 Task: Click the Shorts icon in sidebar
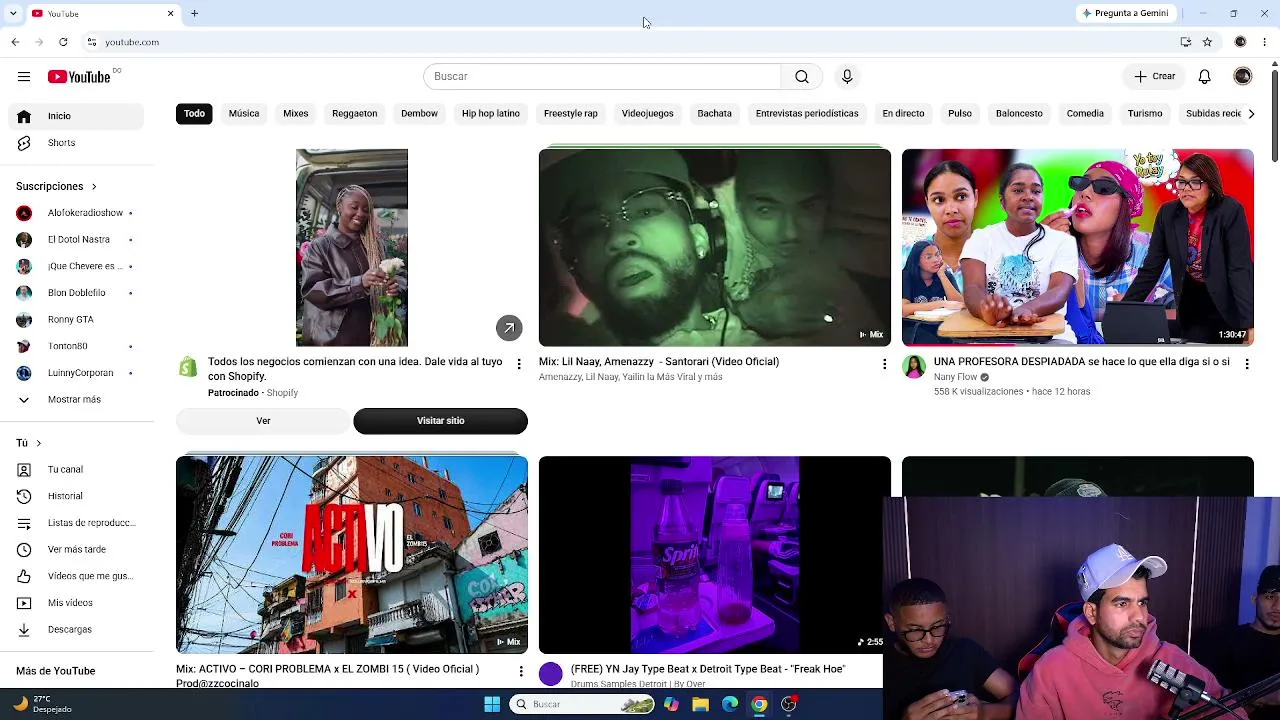[x=24, y=143]
